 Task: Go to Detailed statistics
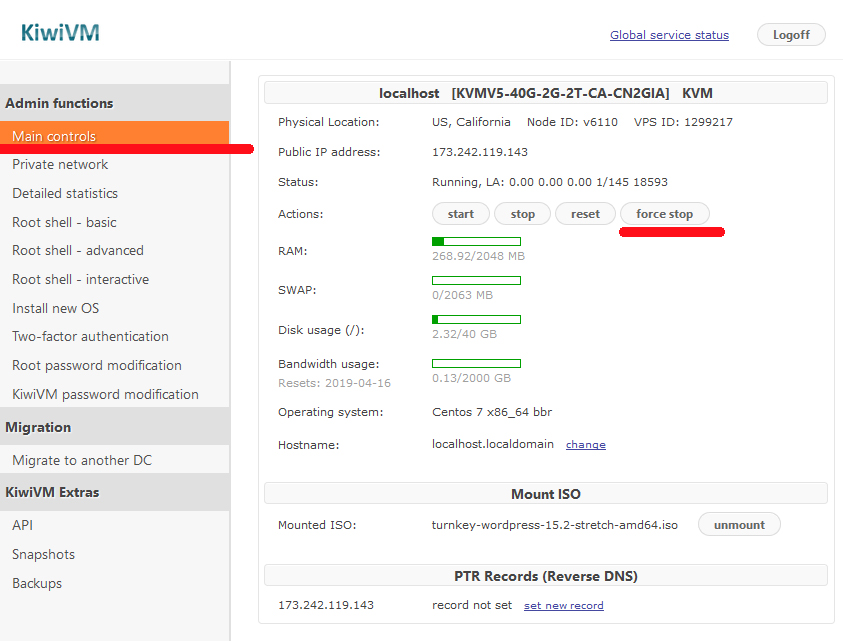[x=65, y=193]
